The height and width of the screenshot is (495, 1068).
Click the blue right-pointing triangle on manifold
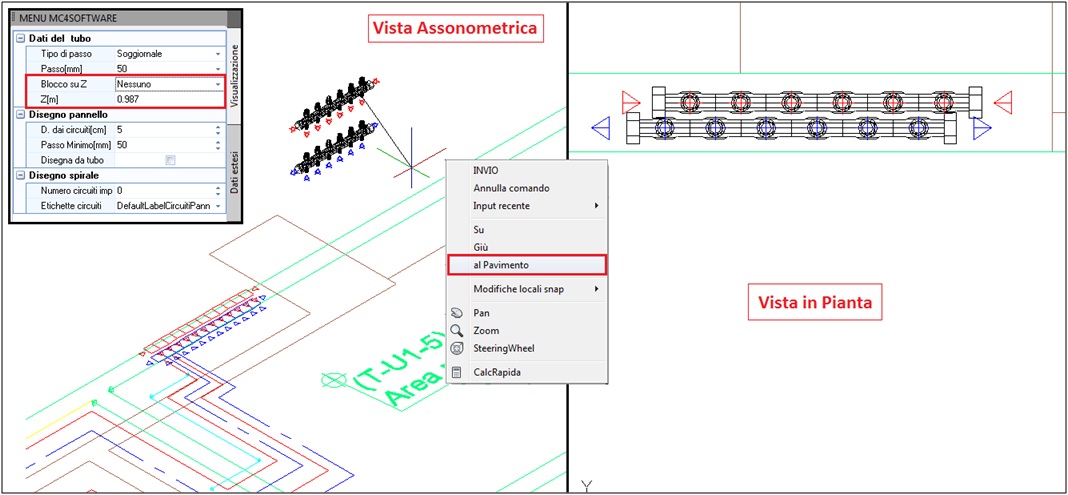(982, 128)
